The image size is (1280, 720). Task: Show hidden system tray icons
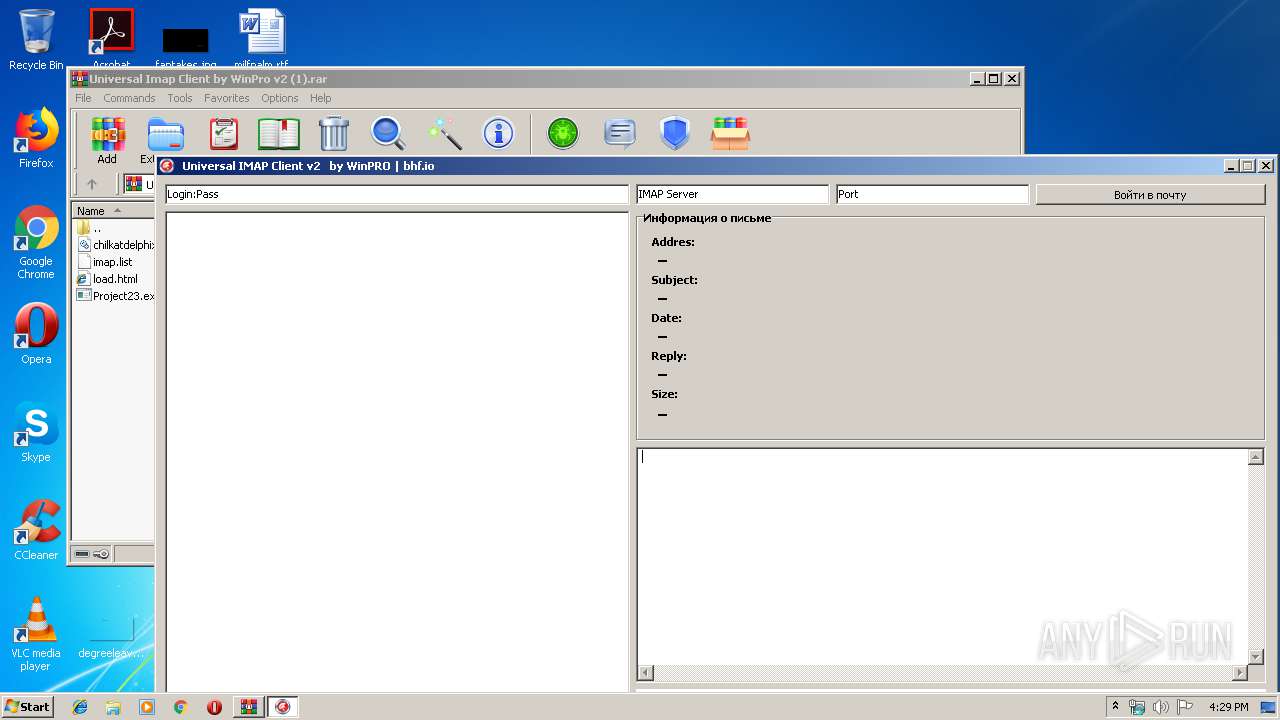(1115, 706)
